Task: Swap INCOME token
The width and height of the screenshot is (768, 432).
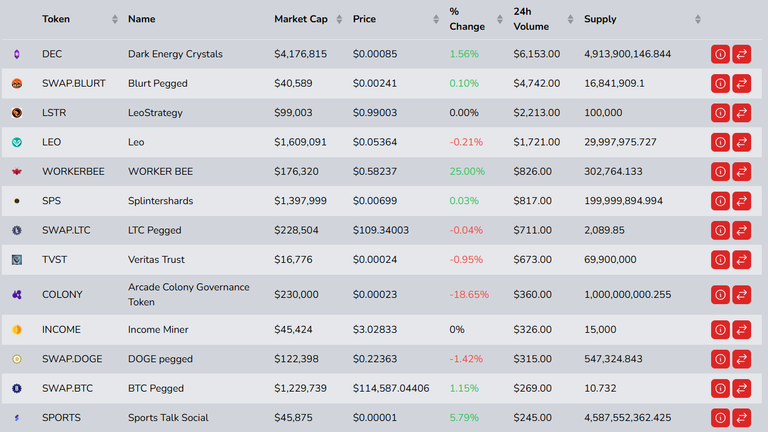Action: click(x=742, y=330)
